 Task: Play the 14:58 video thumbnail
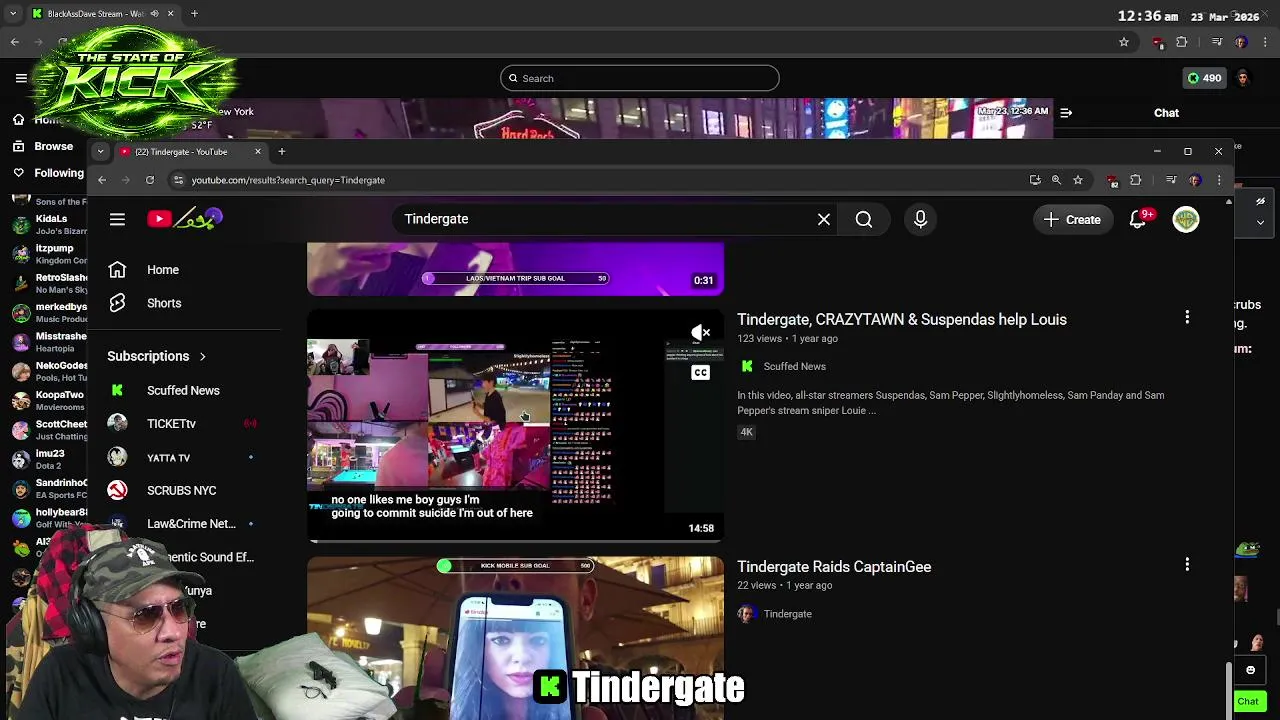pos(515,425)
